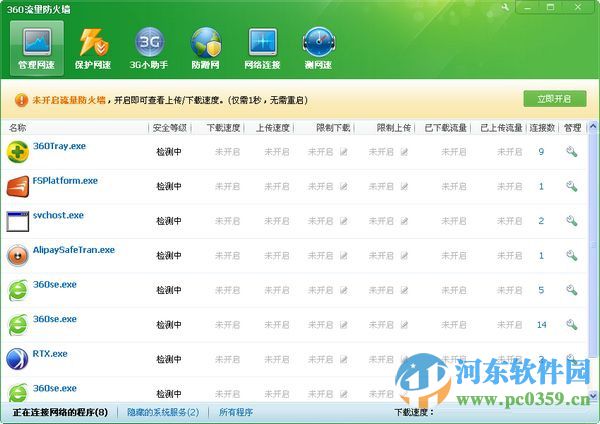Open manage wrench for FSPlatform.exe
The image size is (600, 424).
(572, 186)
